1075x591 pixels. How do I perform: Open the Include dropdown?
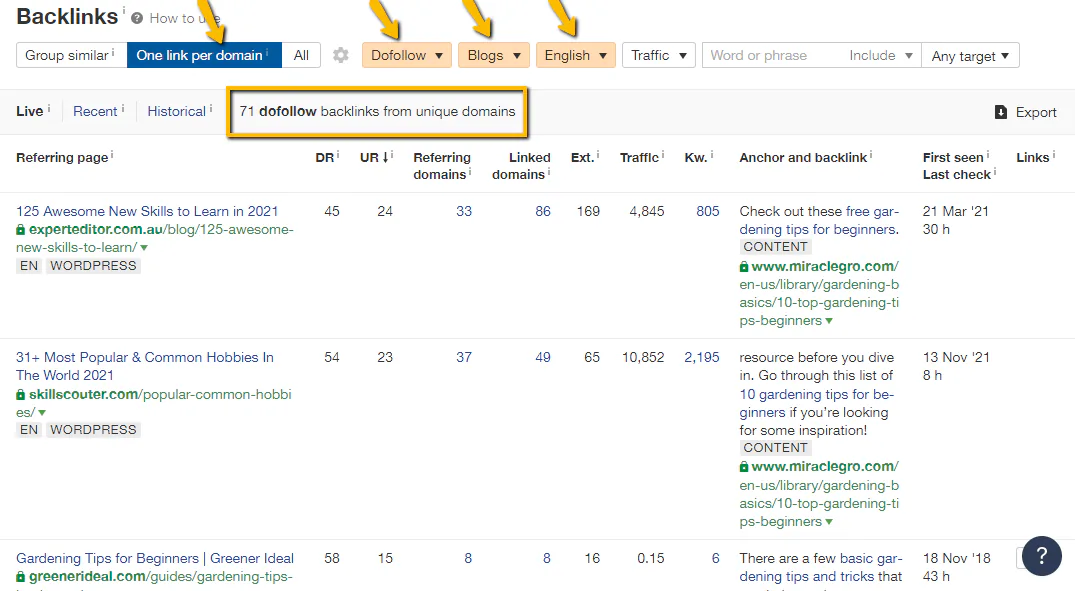(x=880, y=56)
